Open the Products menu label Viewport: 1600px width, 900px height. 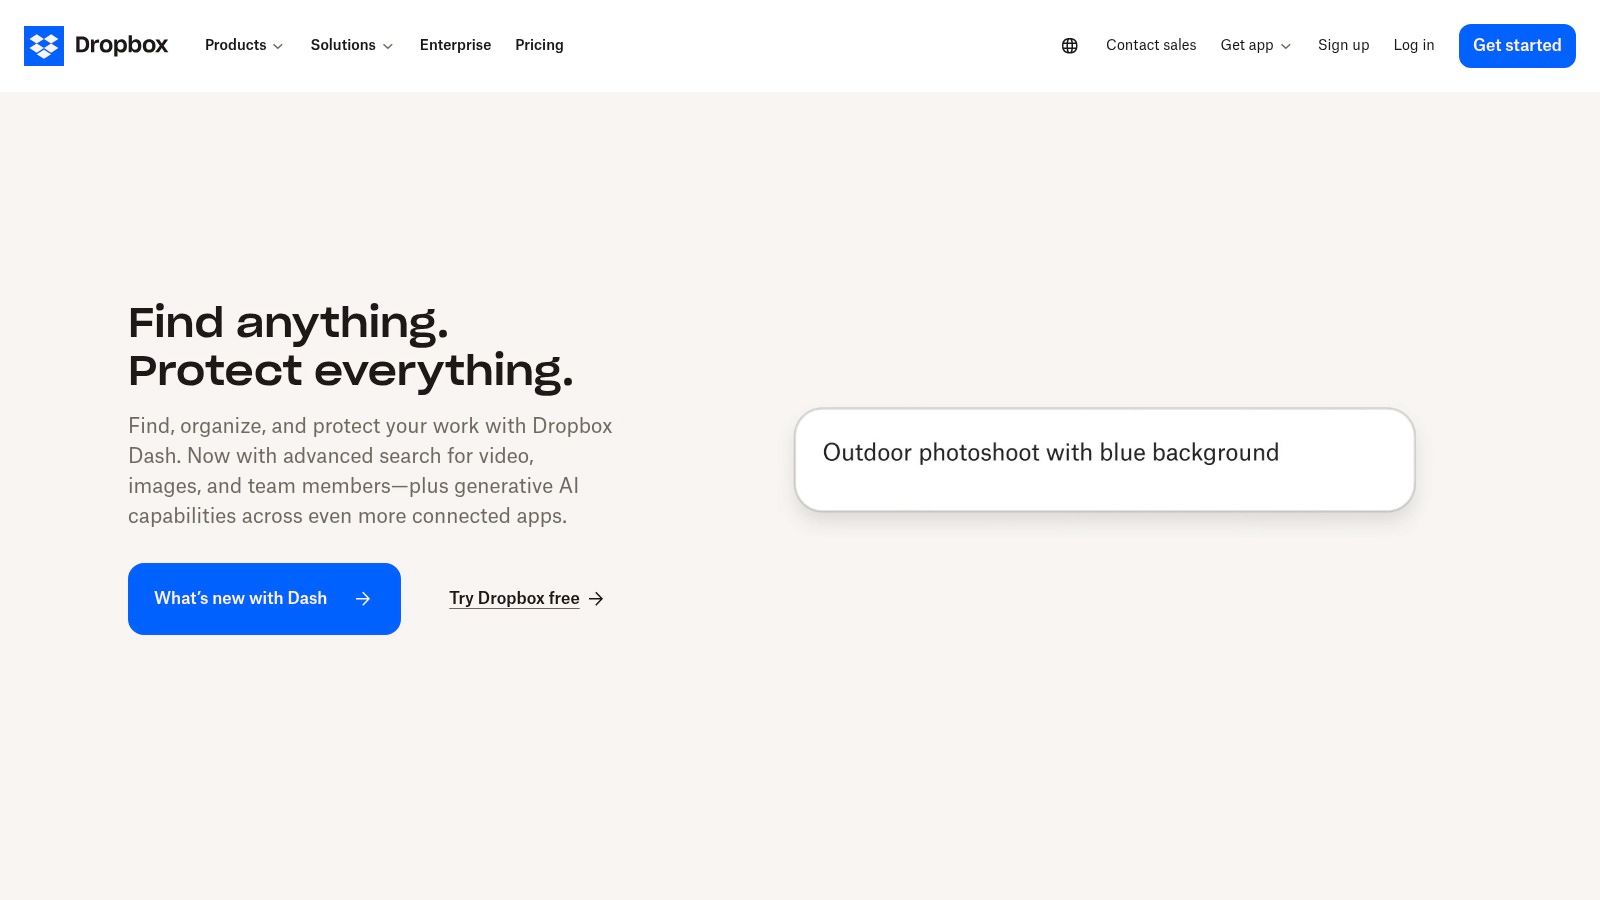(235, 45)
